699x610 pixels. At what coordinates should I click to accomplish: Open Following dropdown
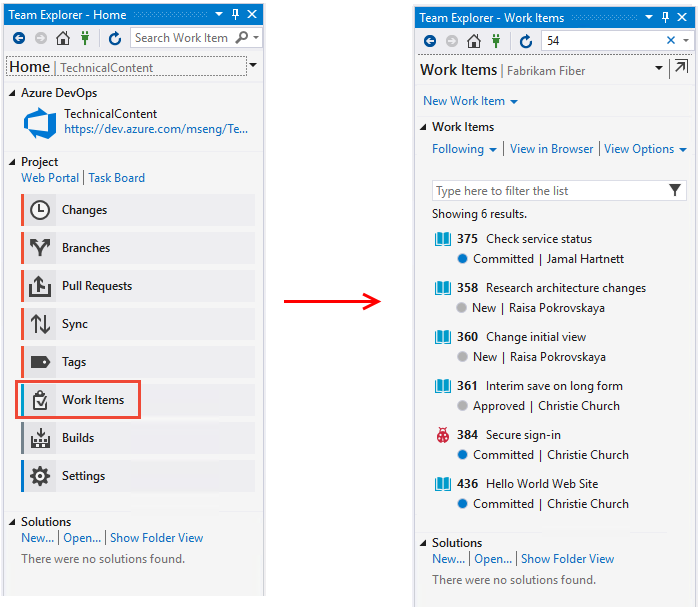pos(464,149)
